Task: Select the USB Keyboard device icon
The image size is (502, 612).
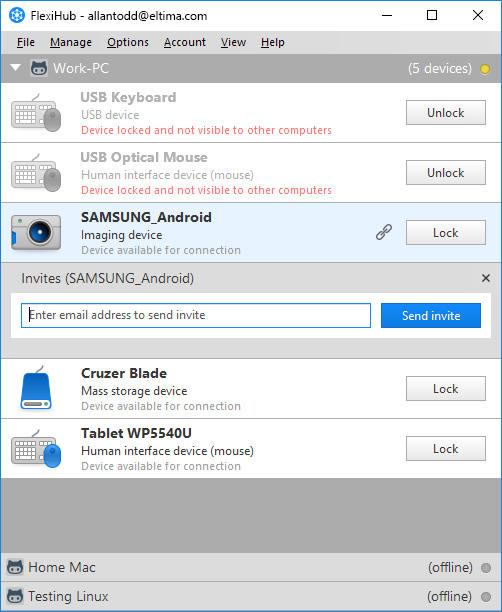Action: (36, 113)
